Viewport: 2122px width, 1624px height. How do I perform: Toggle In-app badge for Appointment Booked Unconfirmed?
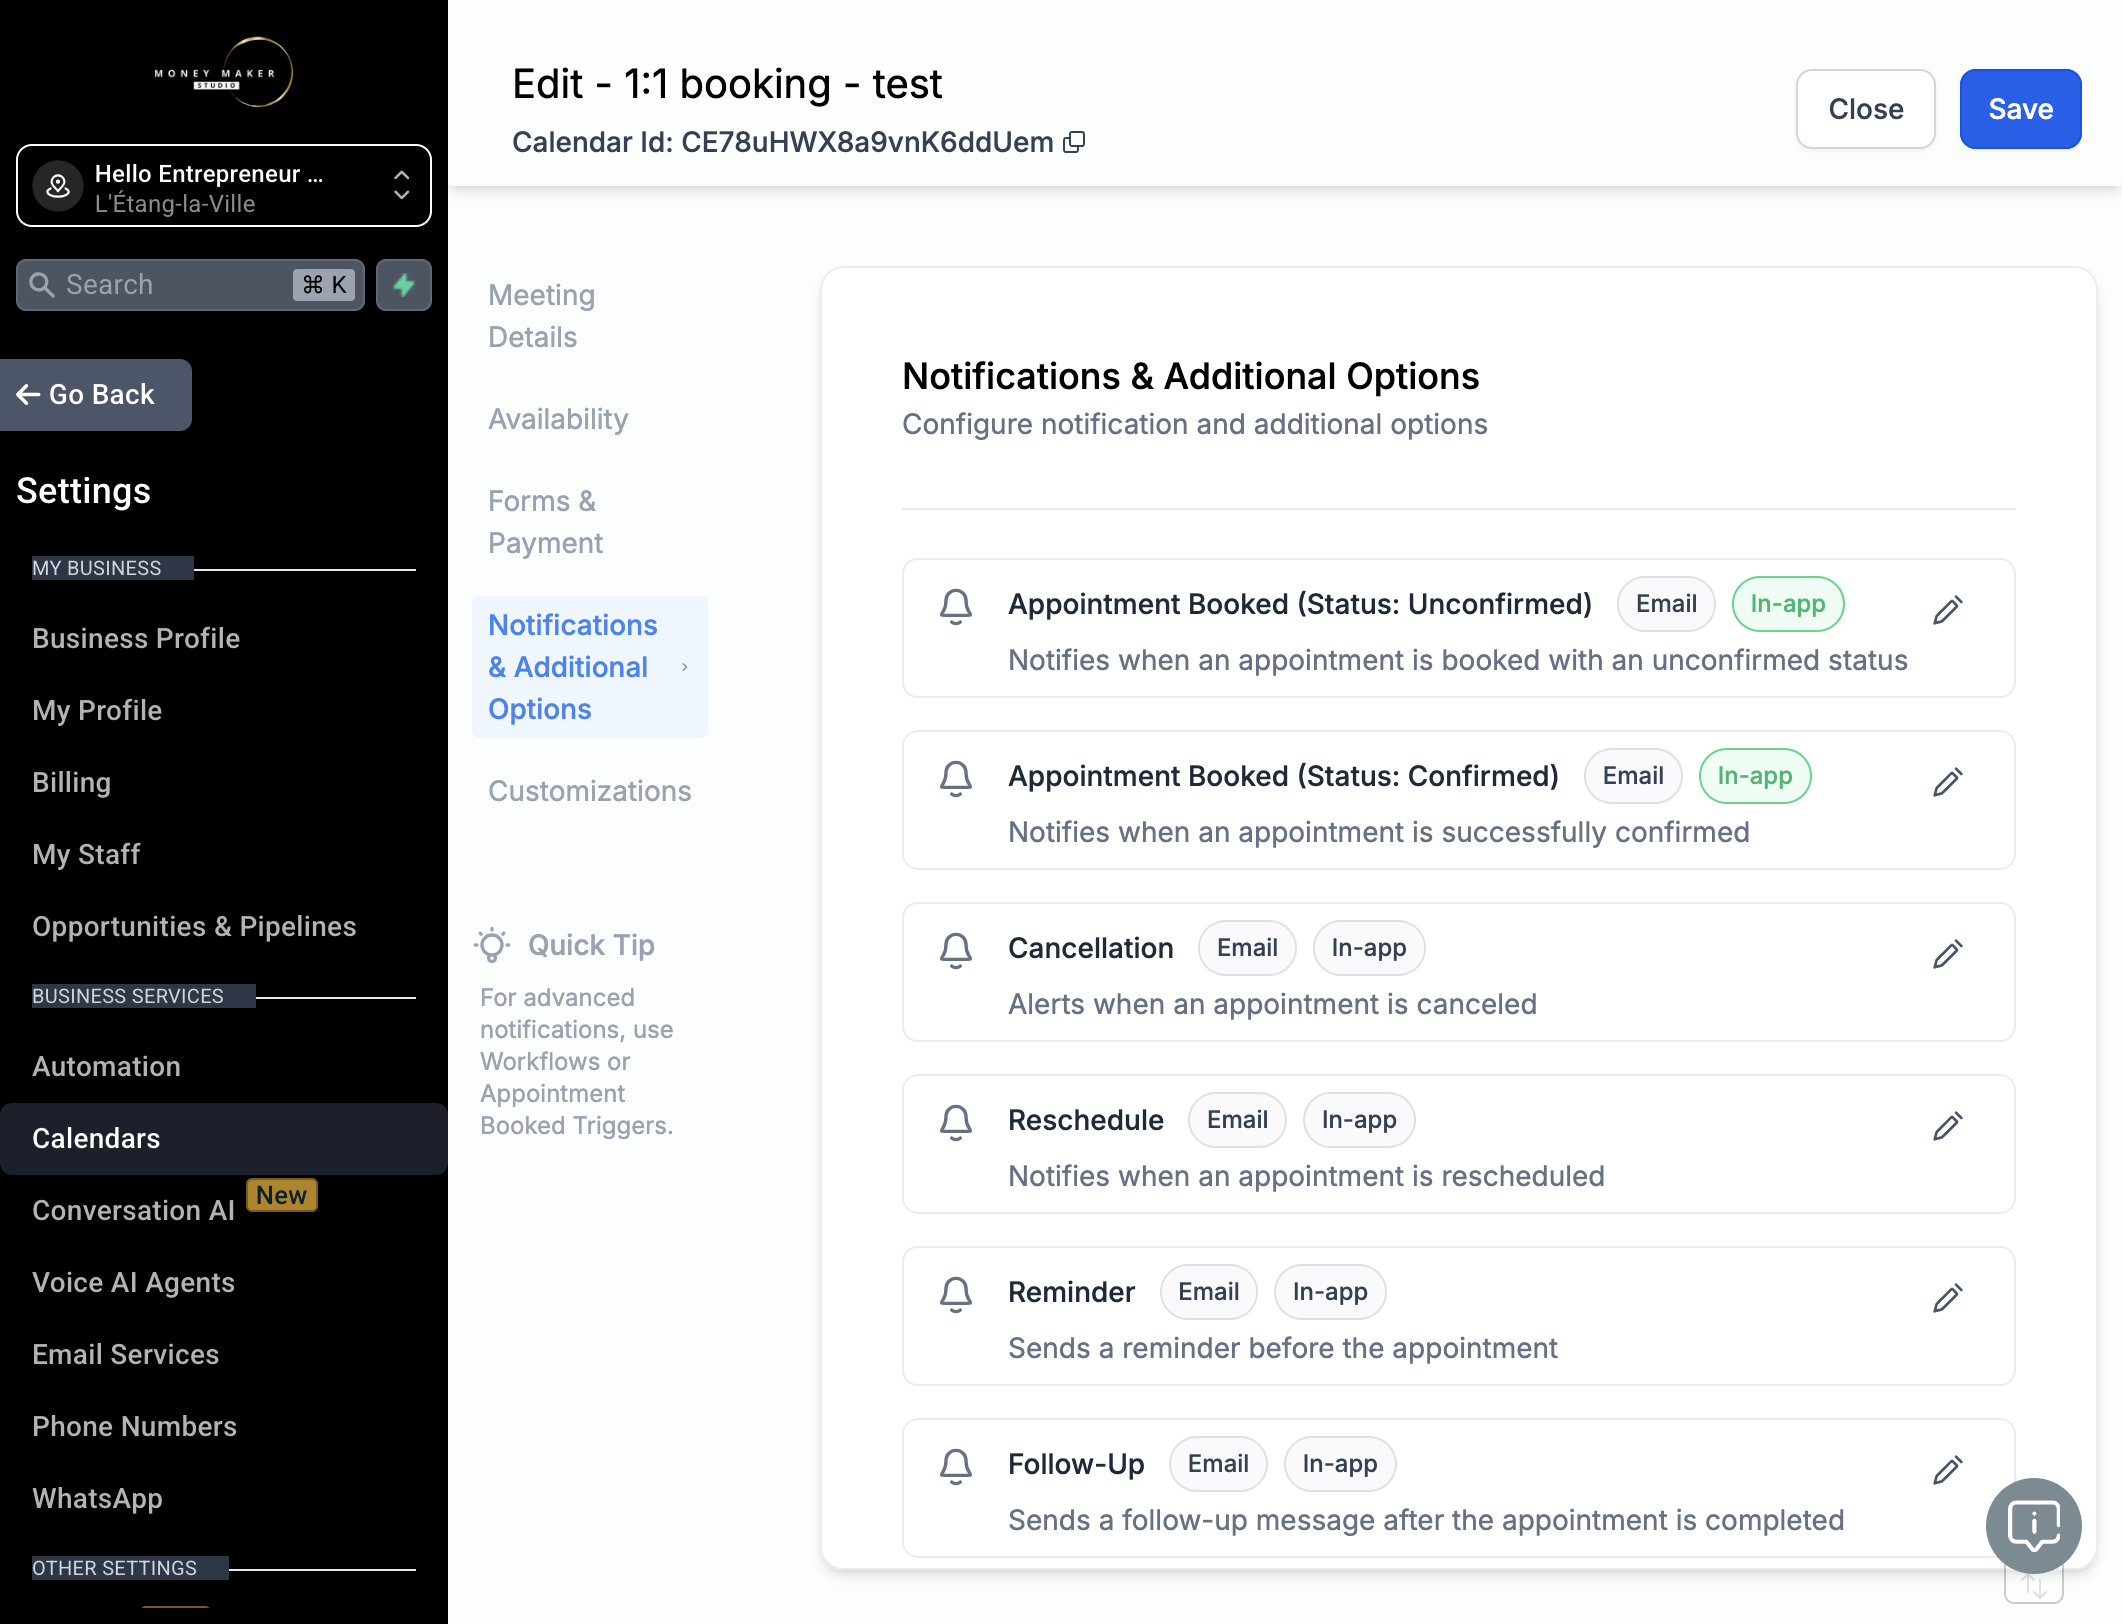[x=1788, y=604]
